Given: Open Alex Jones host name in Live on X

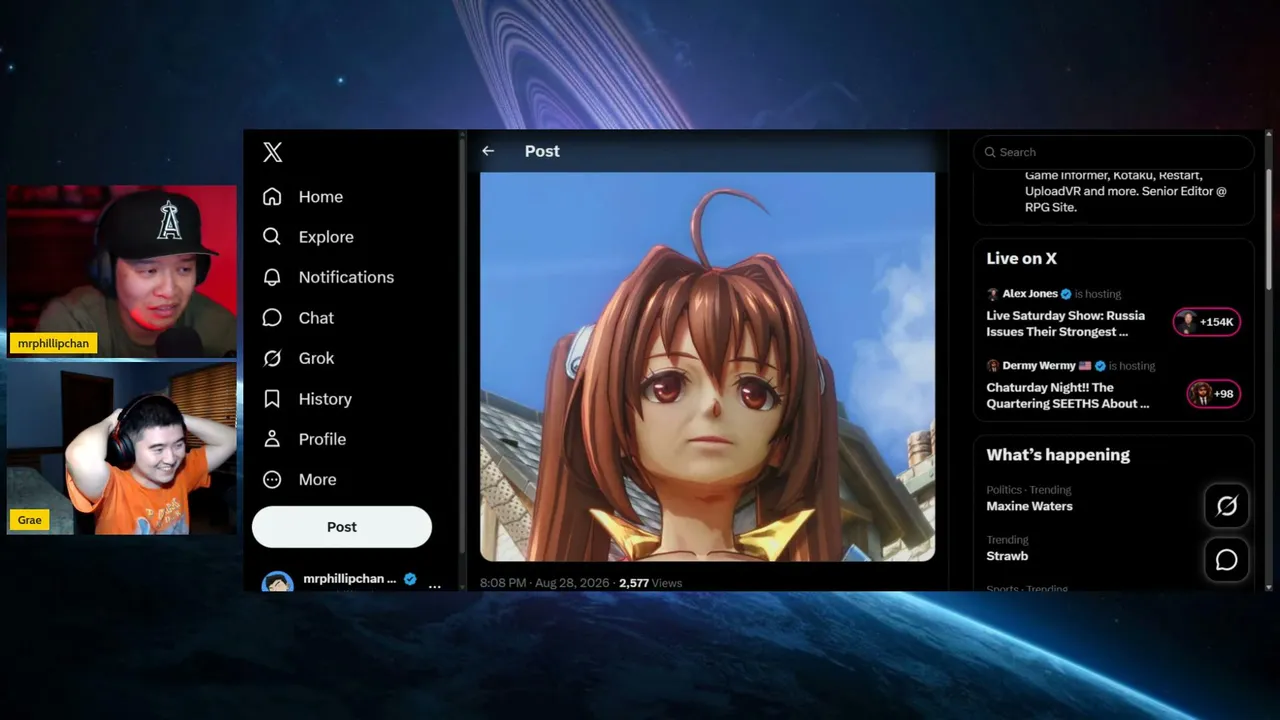Looking at the screenshot, I should 1030,294.
